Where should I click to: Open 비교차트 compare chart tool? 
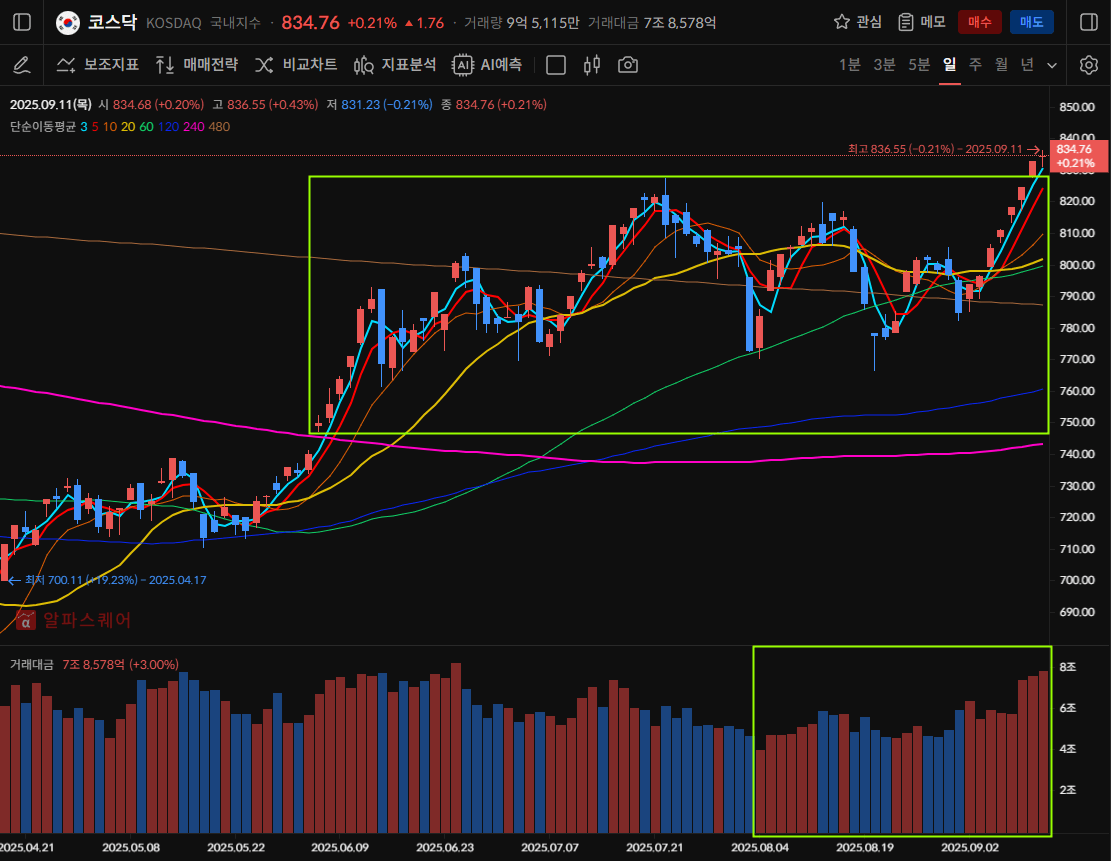click(296, 65)
